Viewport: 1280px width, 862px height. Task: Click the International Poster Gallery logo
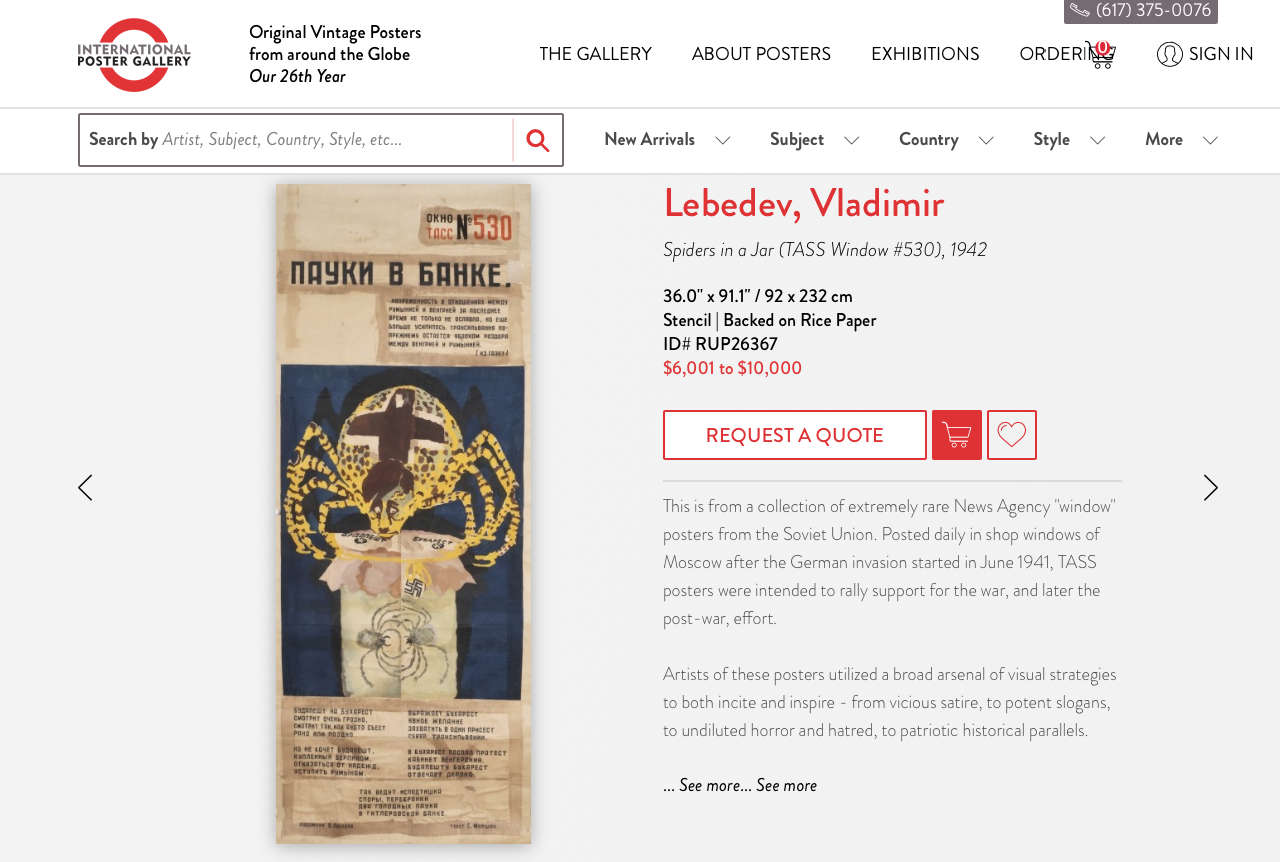click(x=134, y=55)
